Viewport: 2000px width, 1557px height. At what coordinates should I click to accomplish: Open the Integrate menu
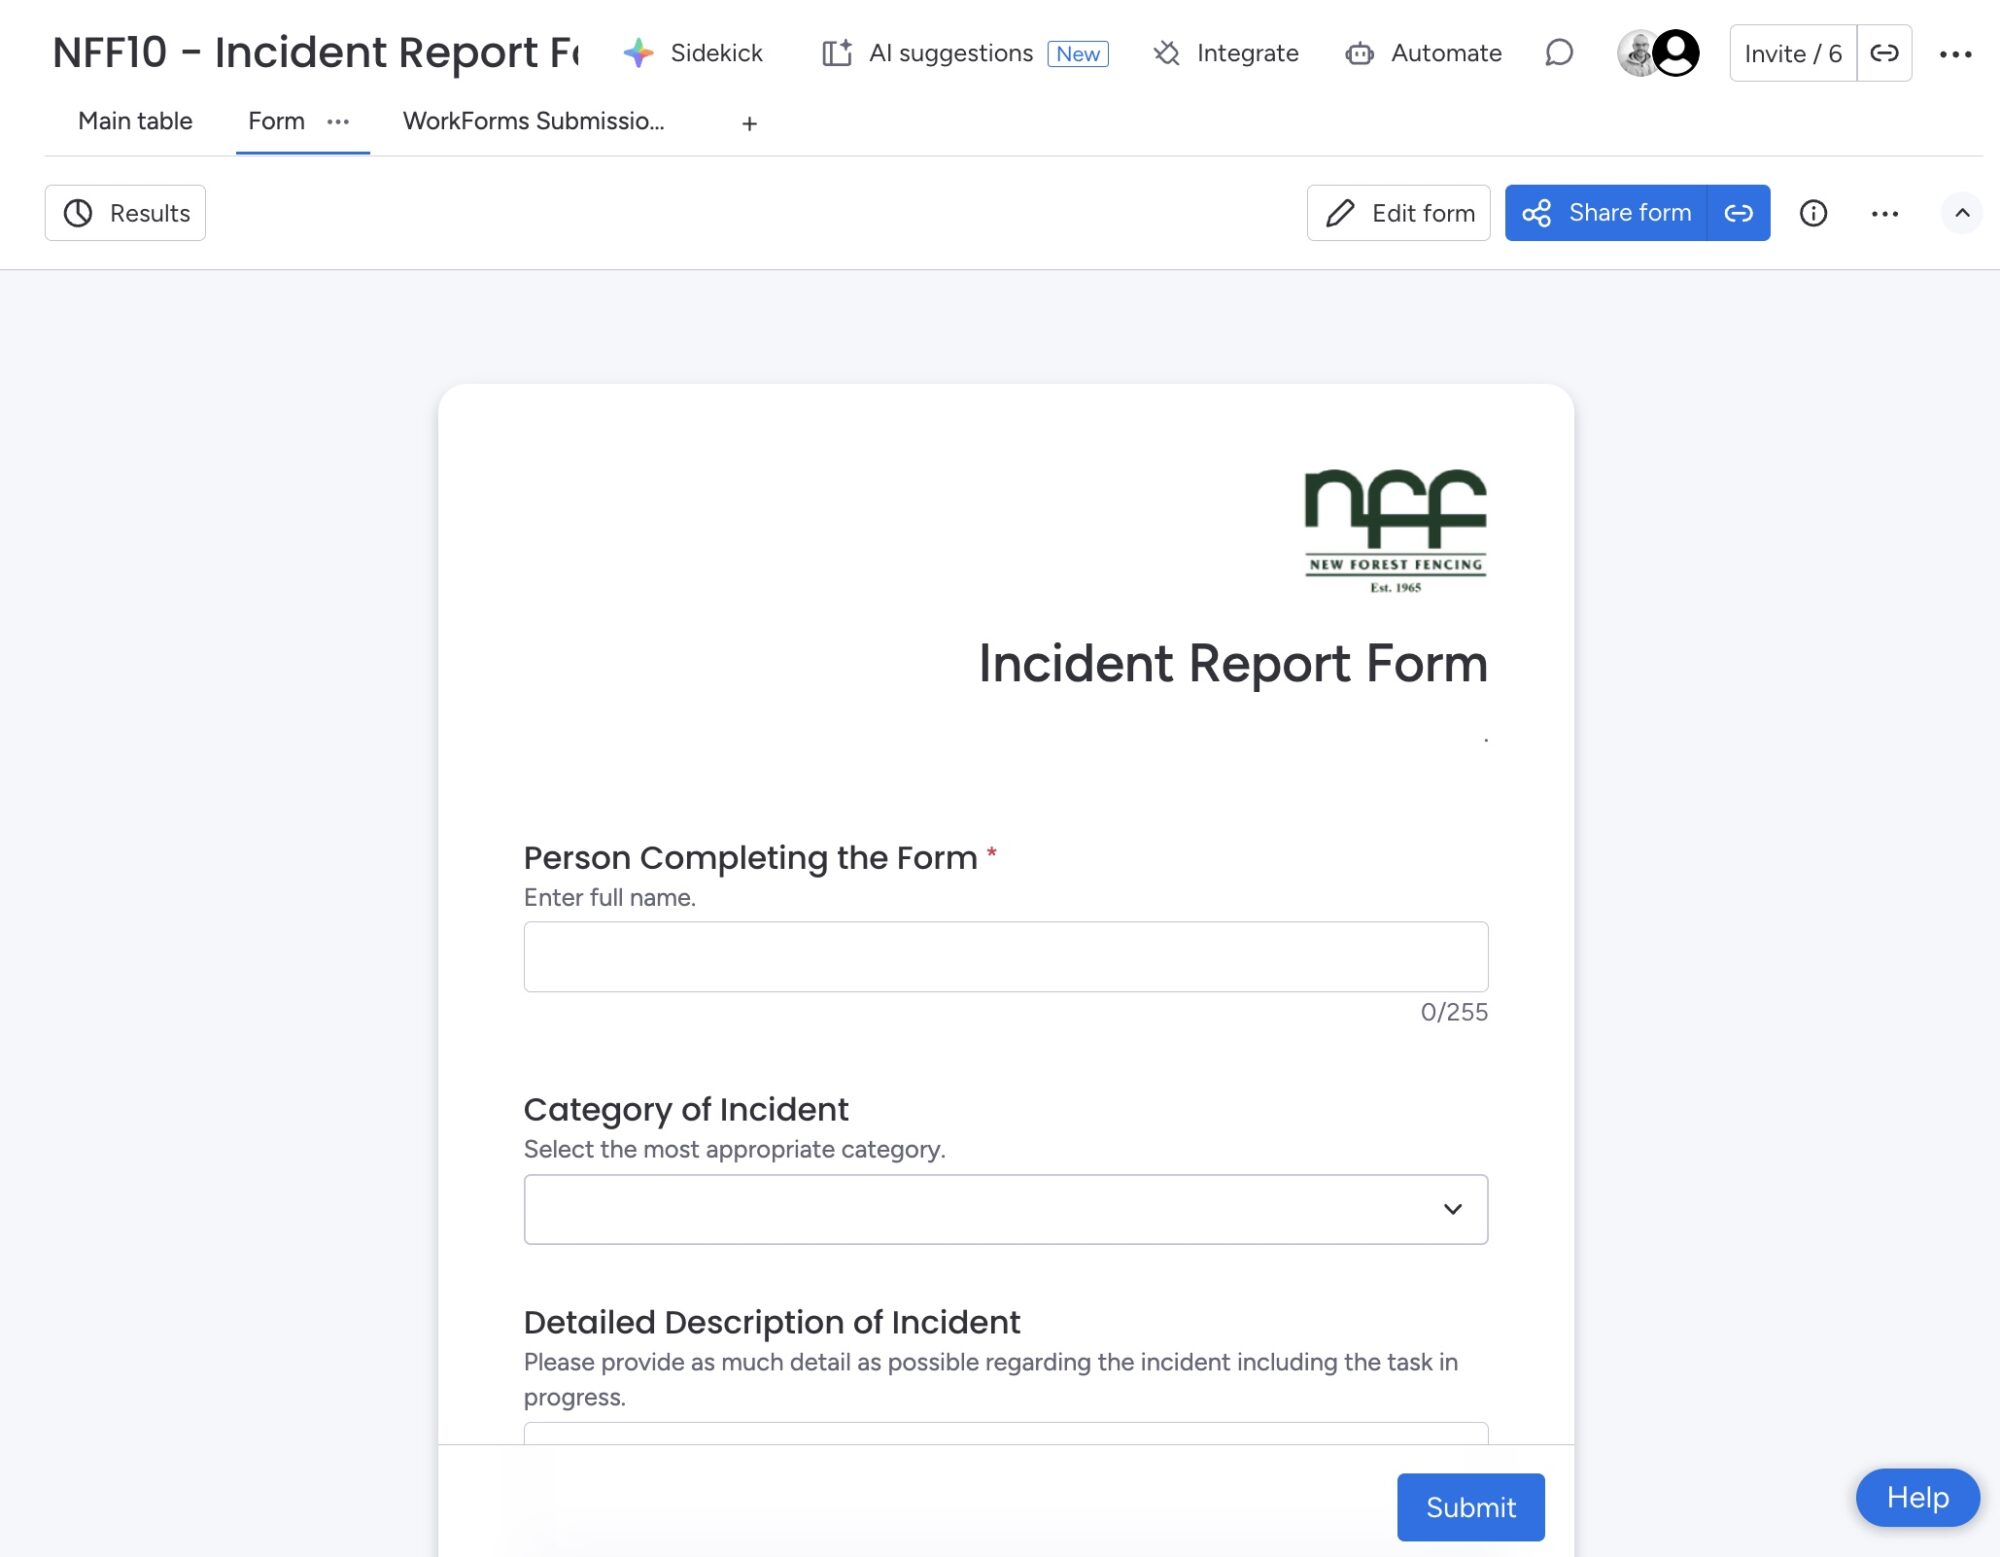(x=1226, y=53)
